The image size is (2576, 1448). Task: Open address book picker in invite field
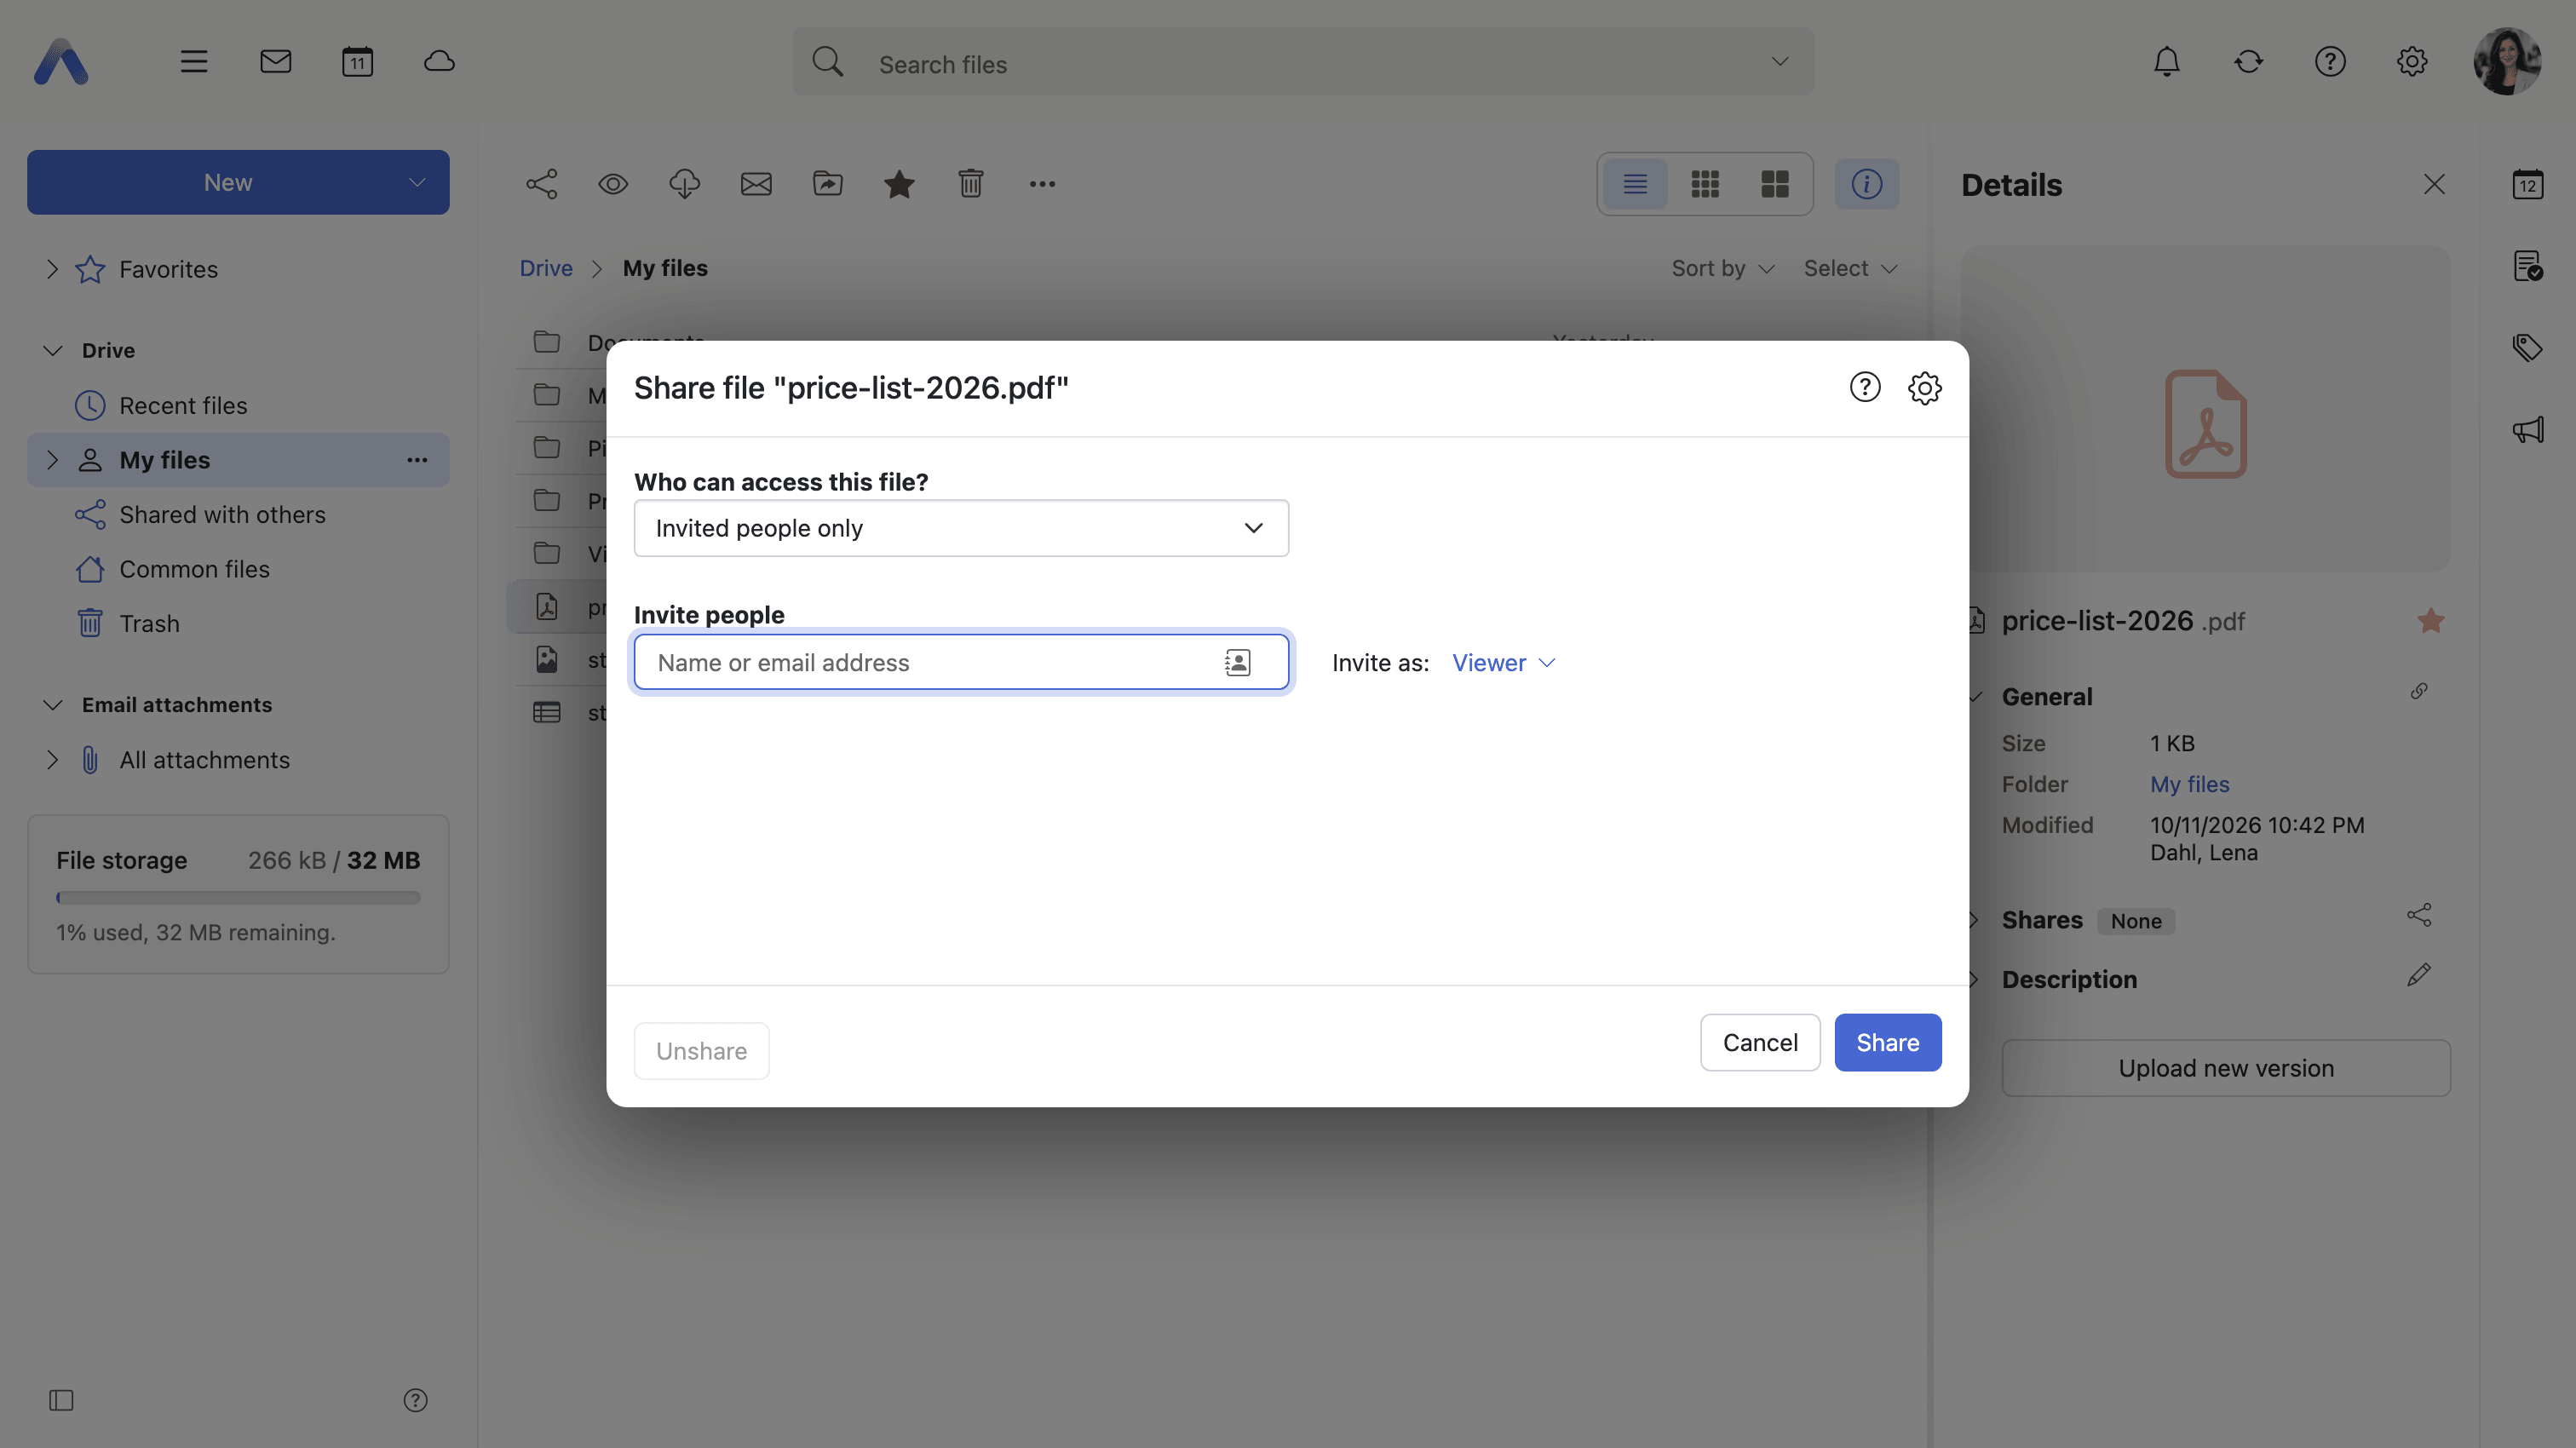tap(1237, 662)
